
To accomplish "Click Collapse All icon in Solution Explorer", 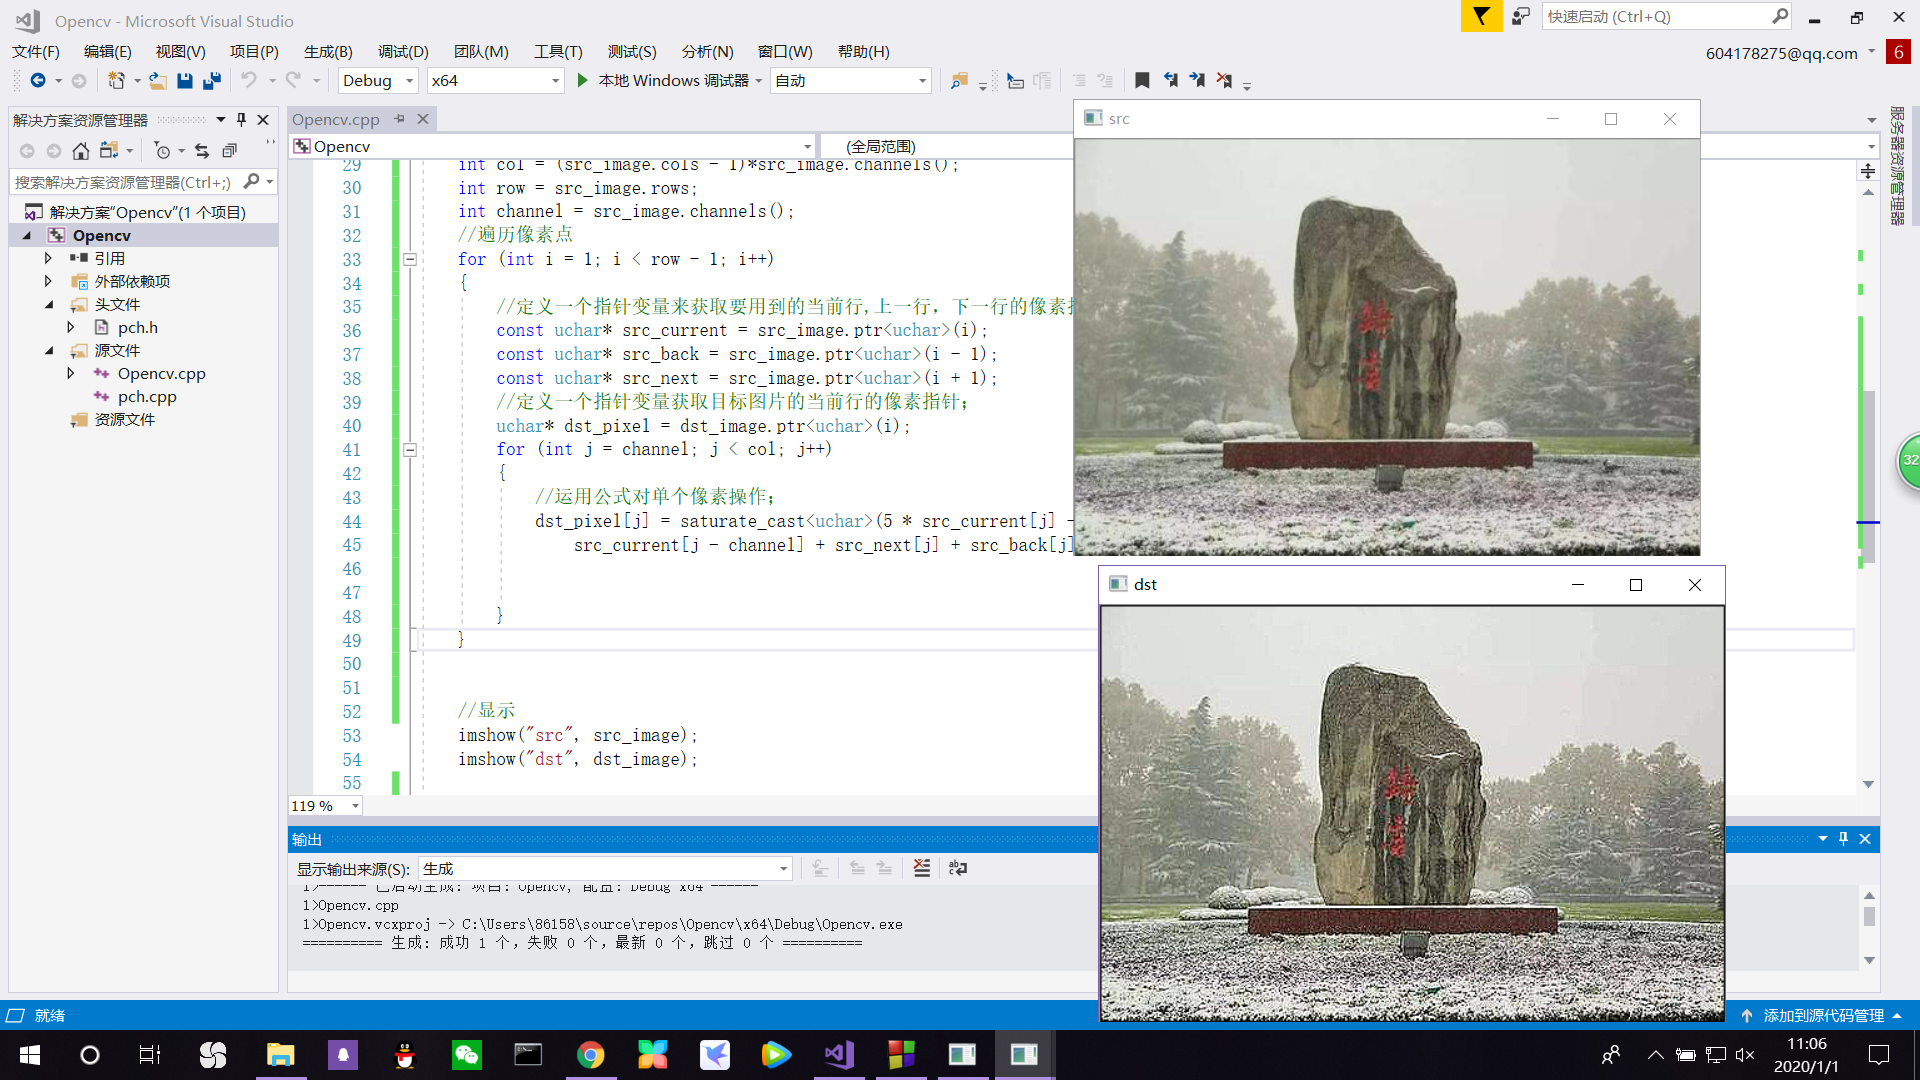I will (229, 151).
